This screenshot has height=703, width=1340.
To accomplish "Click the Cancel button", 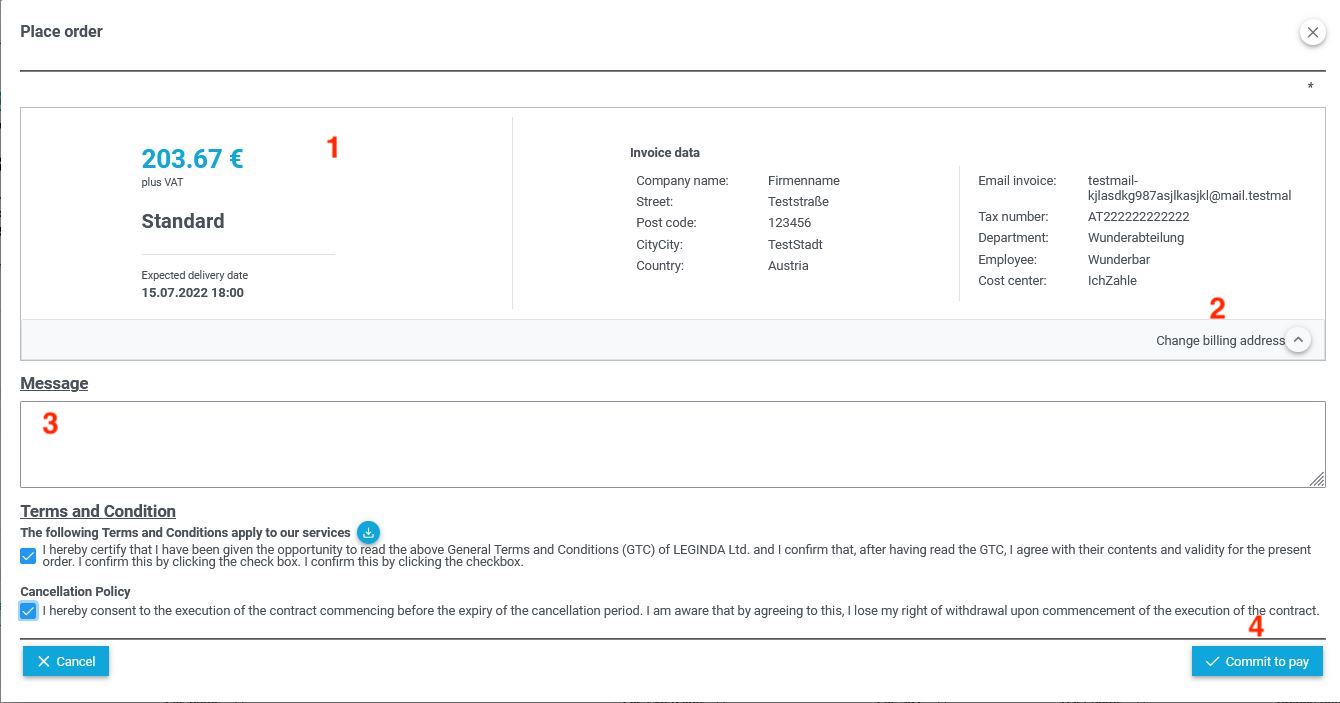I will tap(66, 661).
